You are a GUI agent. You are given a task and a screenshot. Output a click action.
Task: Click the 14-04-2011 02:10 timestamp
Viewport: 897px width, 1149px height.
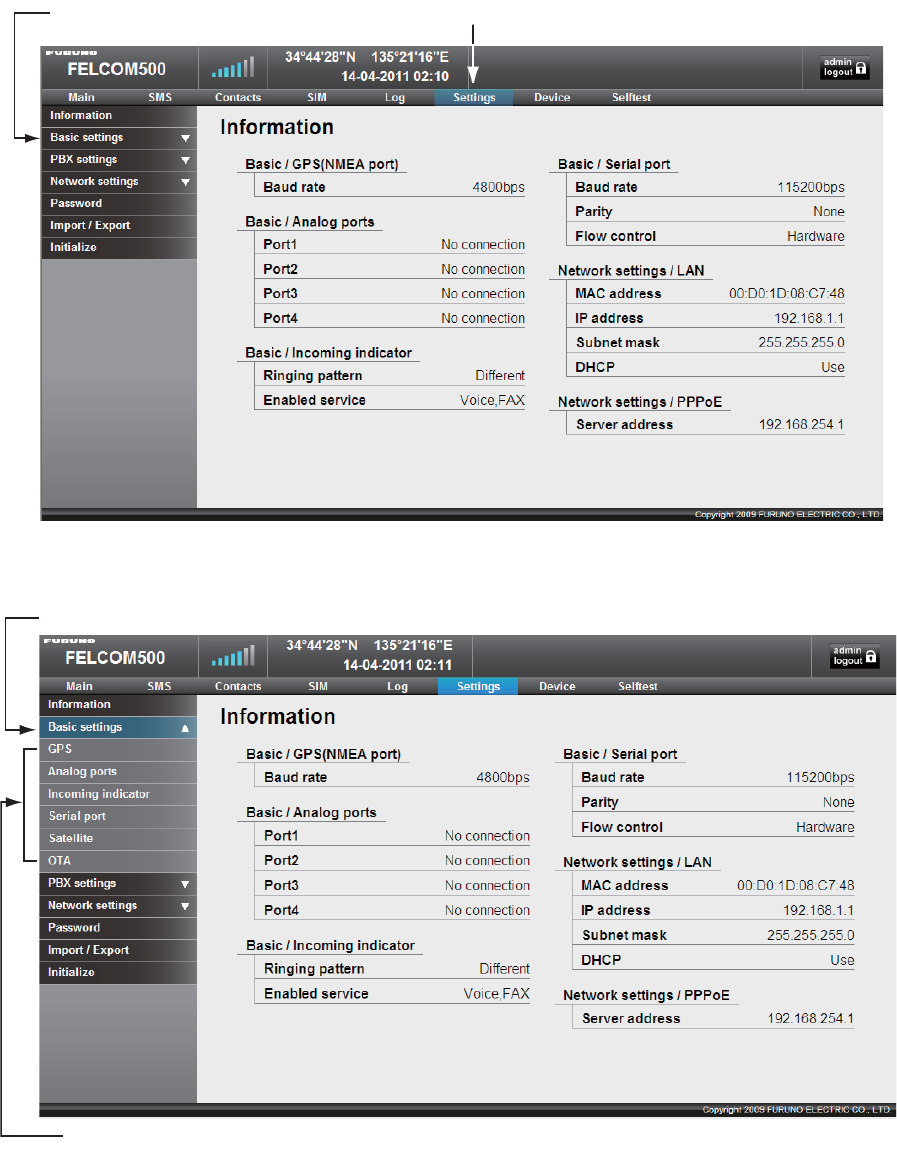[x=395, y=76]
